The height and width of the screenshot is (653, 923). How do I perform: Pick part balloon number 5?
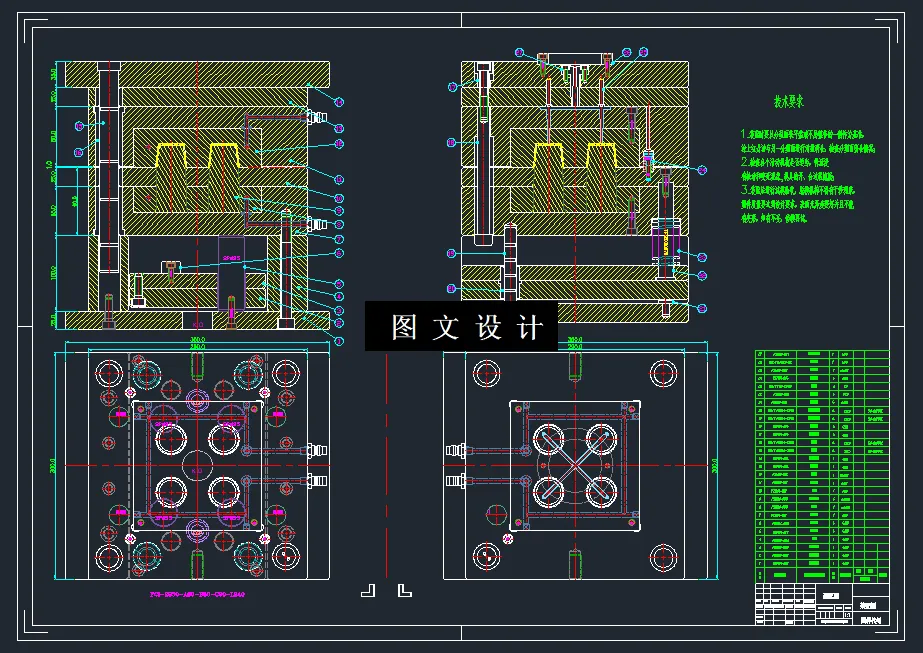point(339,284)
